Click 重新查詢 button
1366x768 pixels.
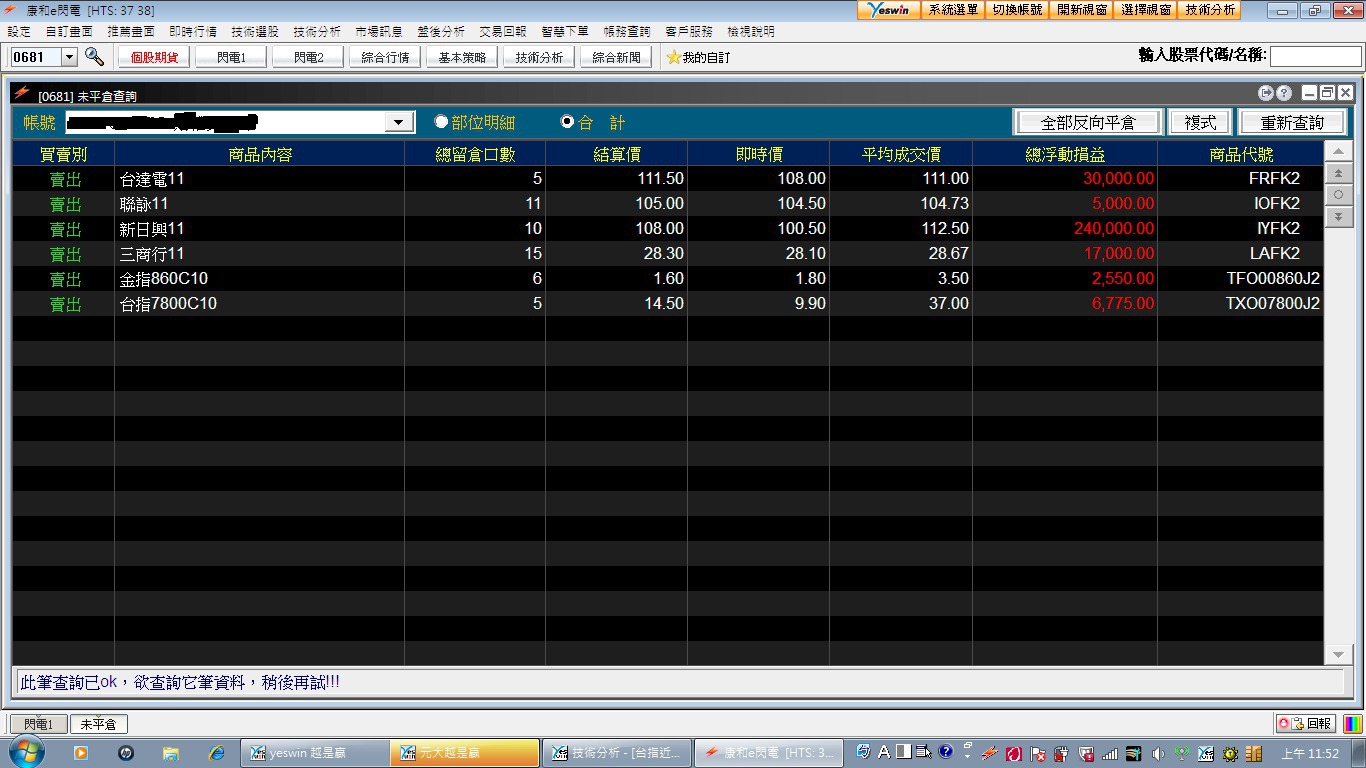click(1292, 122)
